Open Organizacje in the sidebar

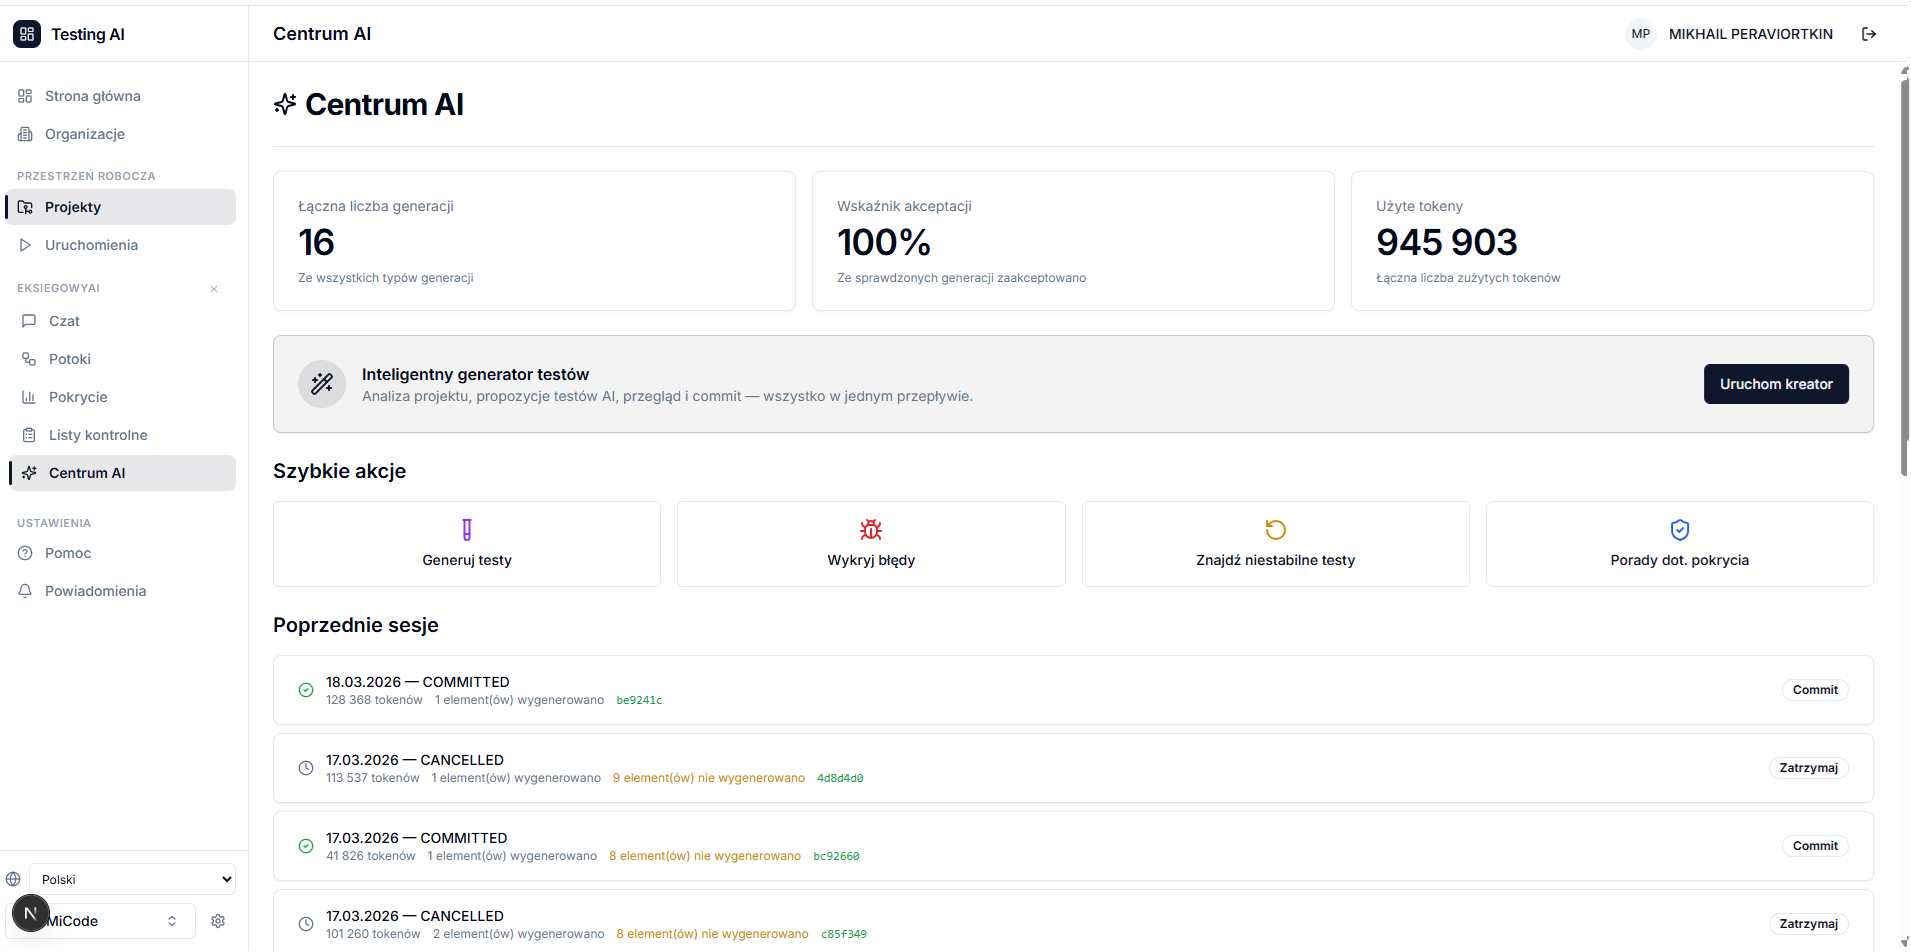tap(122, 134)
